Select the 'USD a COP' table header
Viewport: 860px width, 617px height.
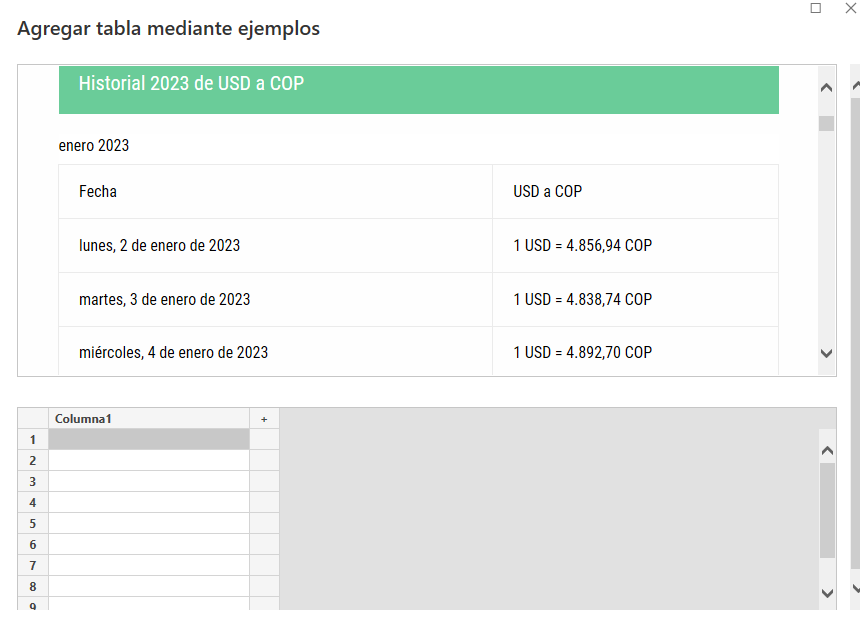(x=547, y=192)
